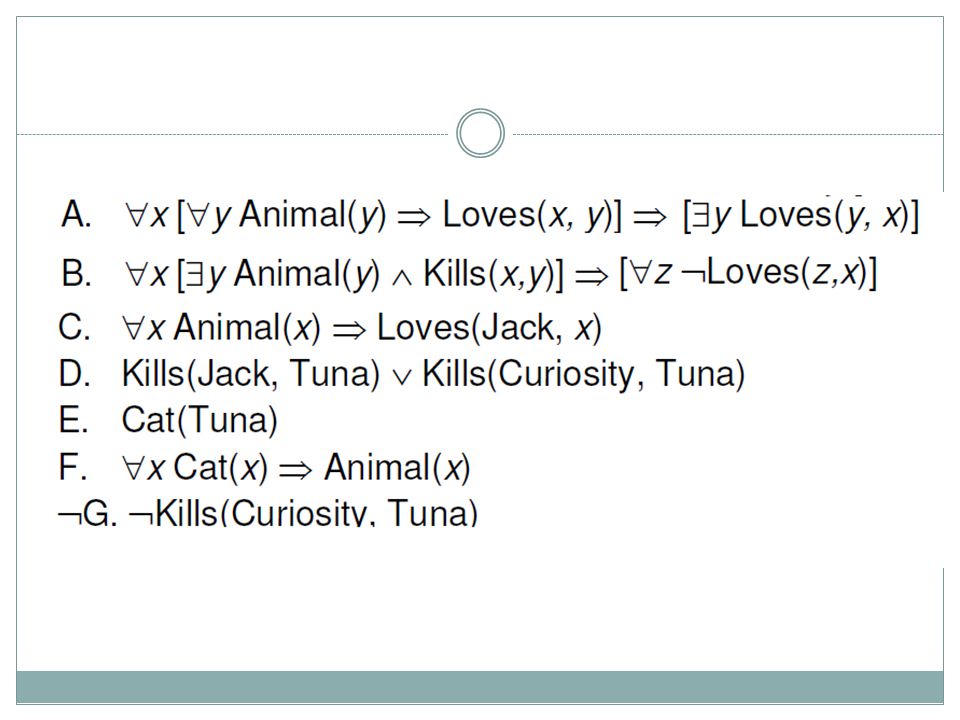Screen dimensions: 960x720
Task: Click the letter label F
Action: pyautogui.click(x=72, y=467)
